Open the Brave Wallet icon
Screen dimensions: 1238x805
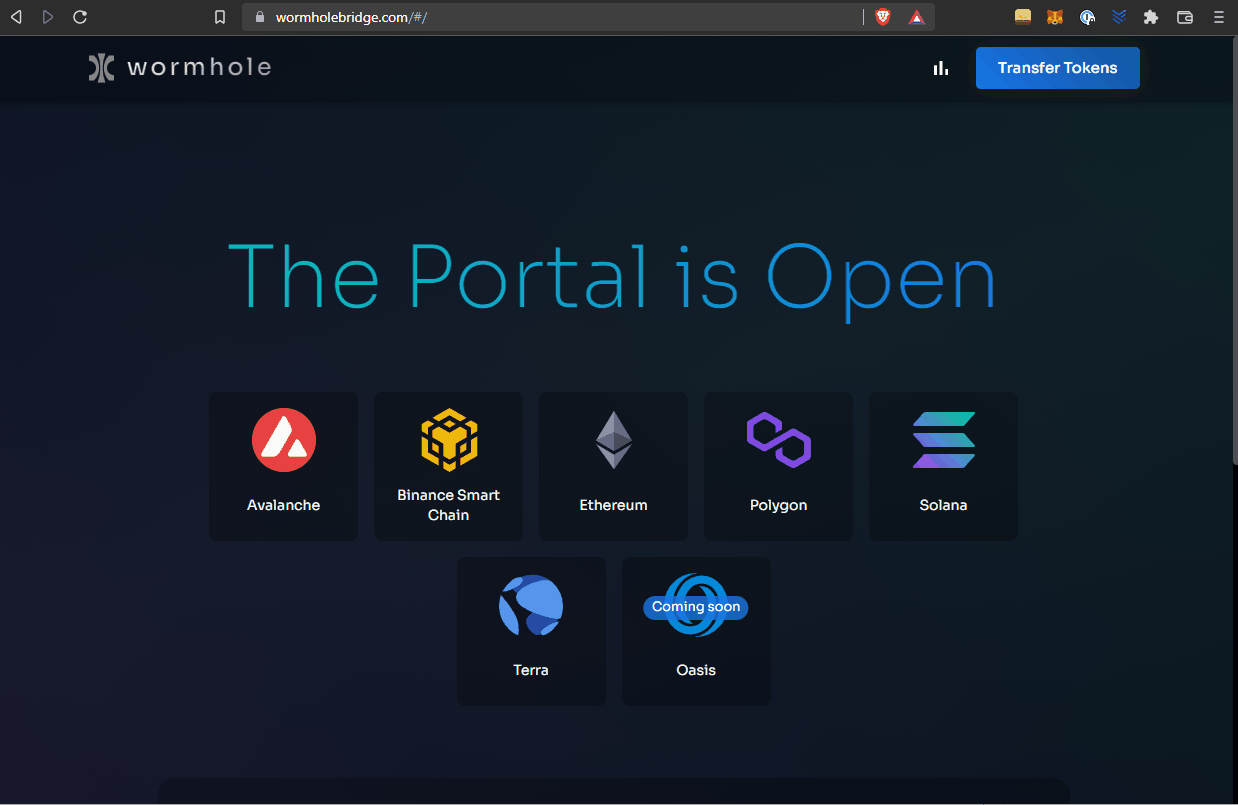point(1185,17)
